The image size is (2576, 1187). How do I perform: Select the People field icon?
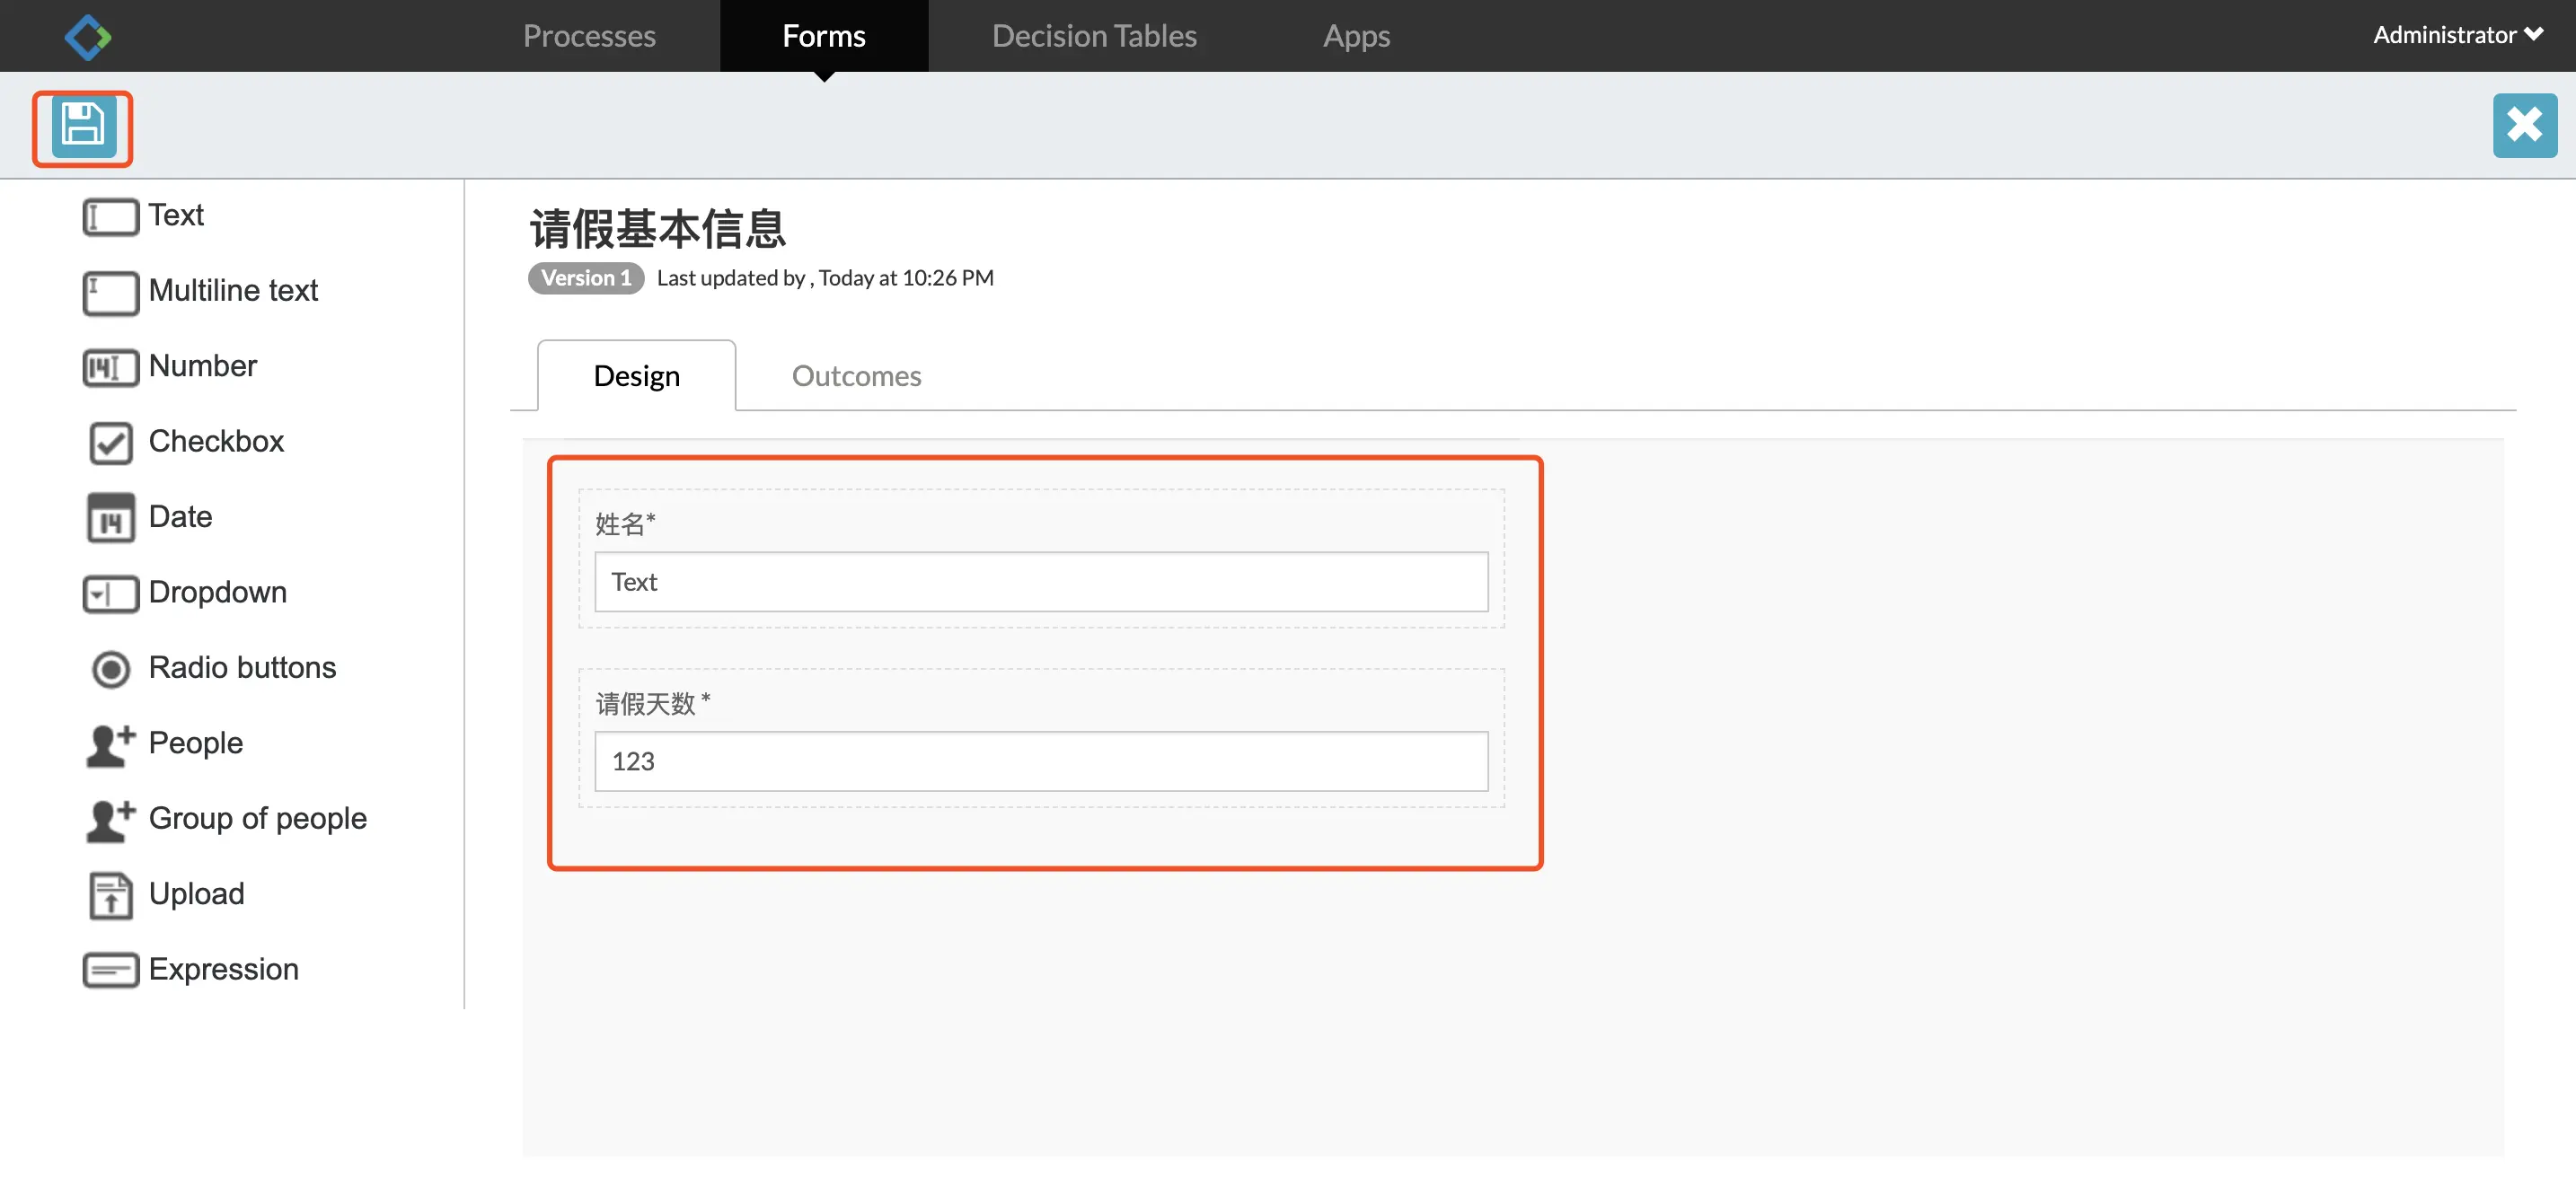click(110, 744)
